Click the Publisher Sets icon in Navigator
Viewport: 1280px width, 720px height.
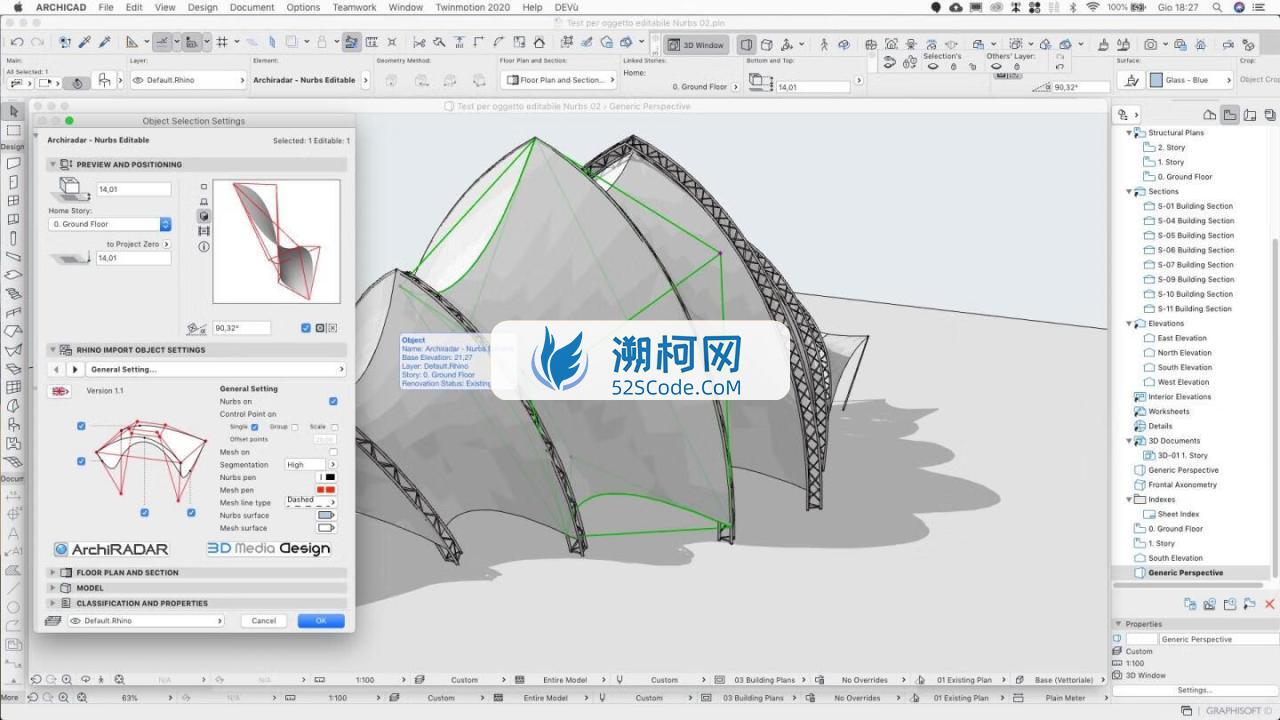coord(1269,115)
